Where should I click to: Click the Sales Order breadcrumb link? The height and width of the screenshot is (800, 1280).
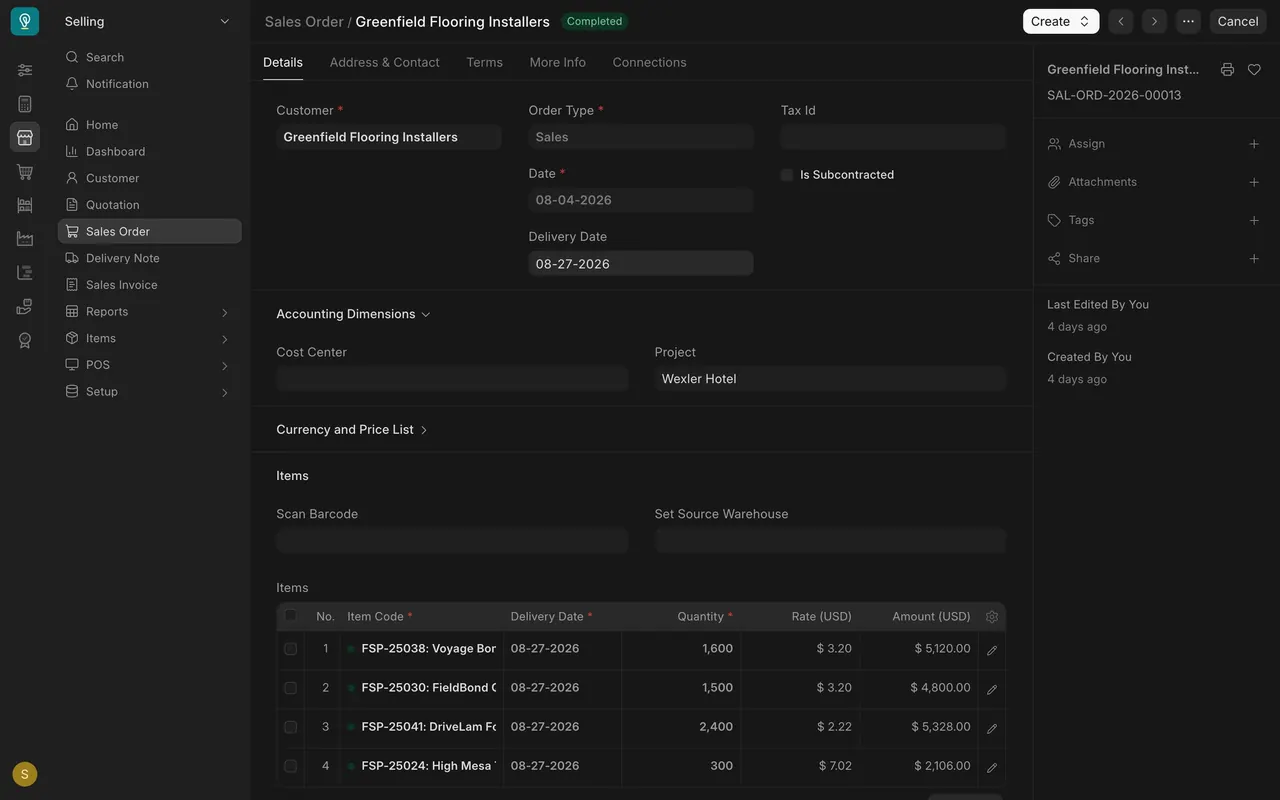point(304,21)
